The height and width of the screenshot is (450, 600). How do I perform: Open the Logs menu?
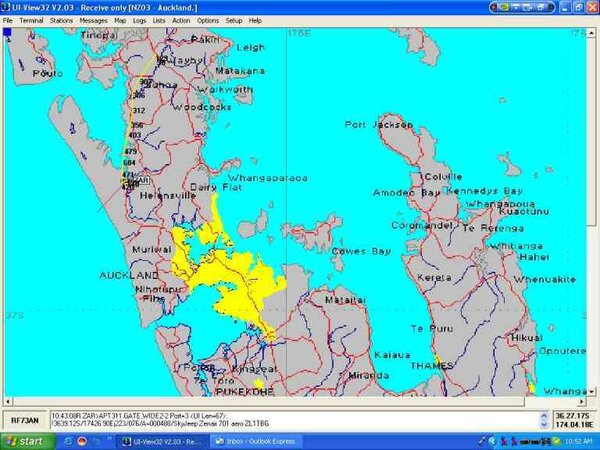tap(140, 20)
